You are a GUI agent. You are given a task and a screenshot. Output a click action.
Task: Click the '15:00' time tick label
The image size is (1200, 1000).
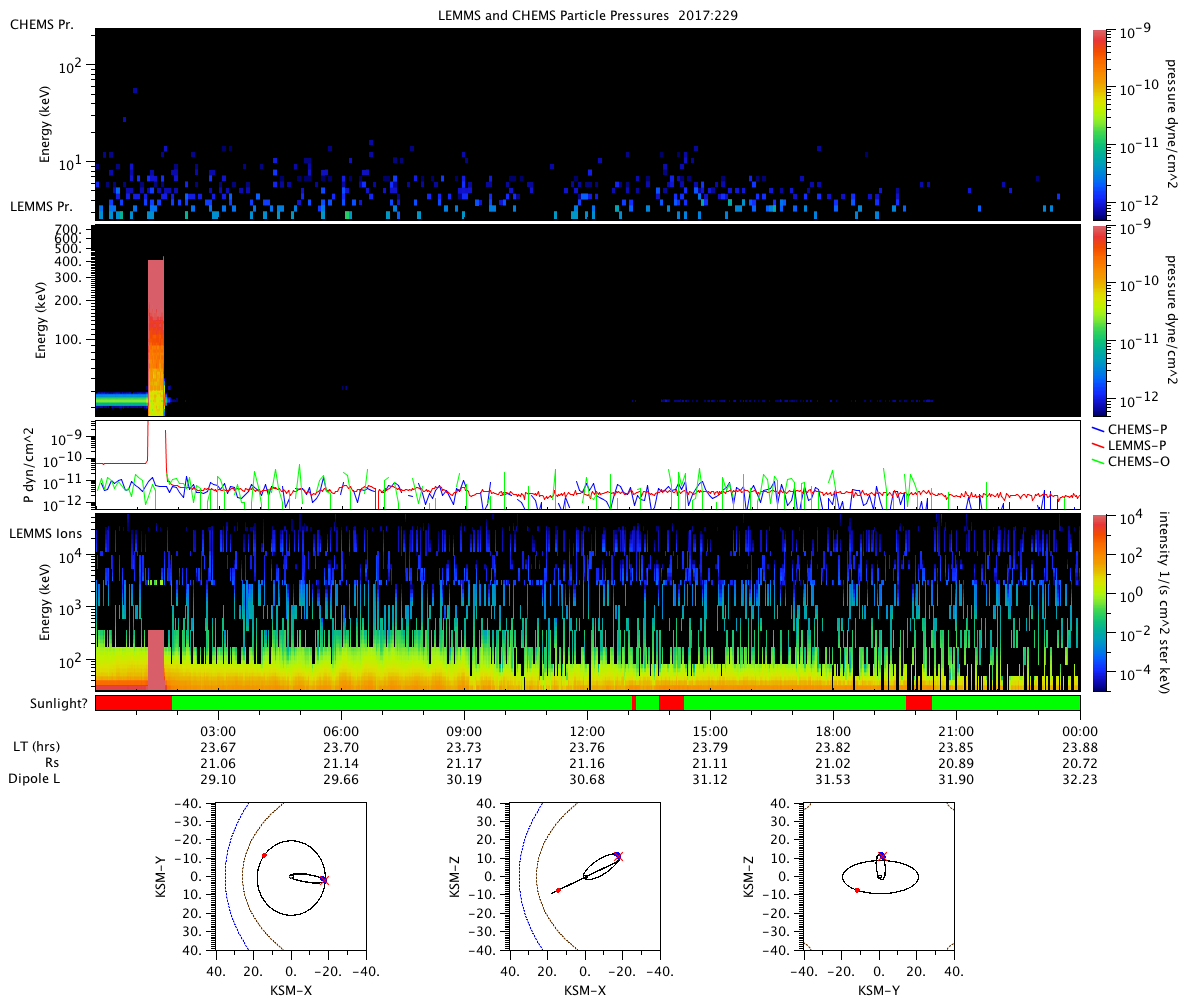point(711,731)
